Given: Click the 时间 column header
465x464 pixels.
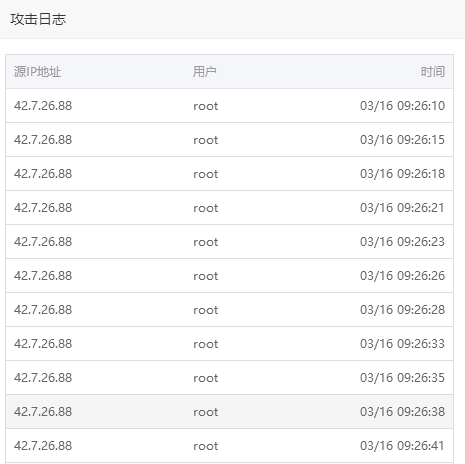Looking at the screenshot, I should point(433,72).
